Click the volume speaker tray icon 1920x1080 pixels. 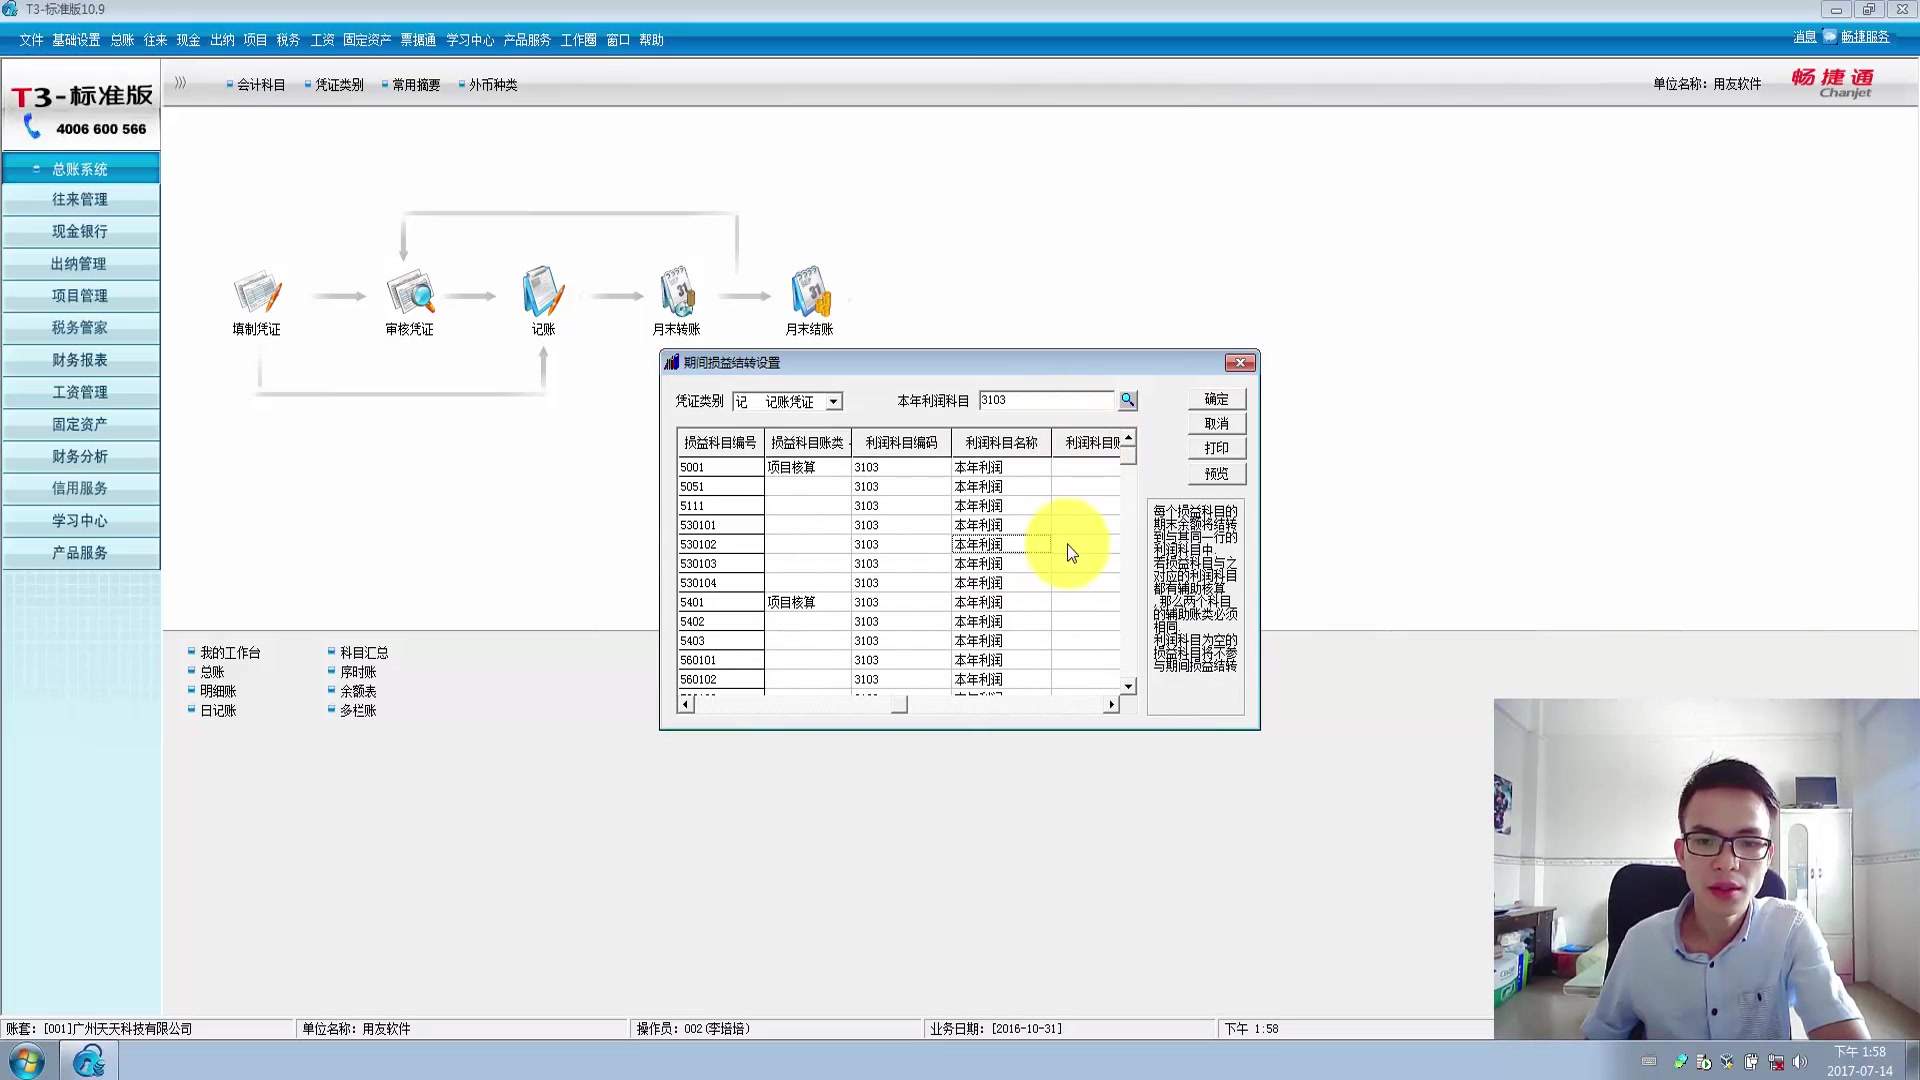pos(1800,1062)
